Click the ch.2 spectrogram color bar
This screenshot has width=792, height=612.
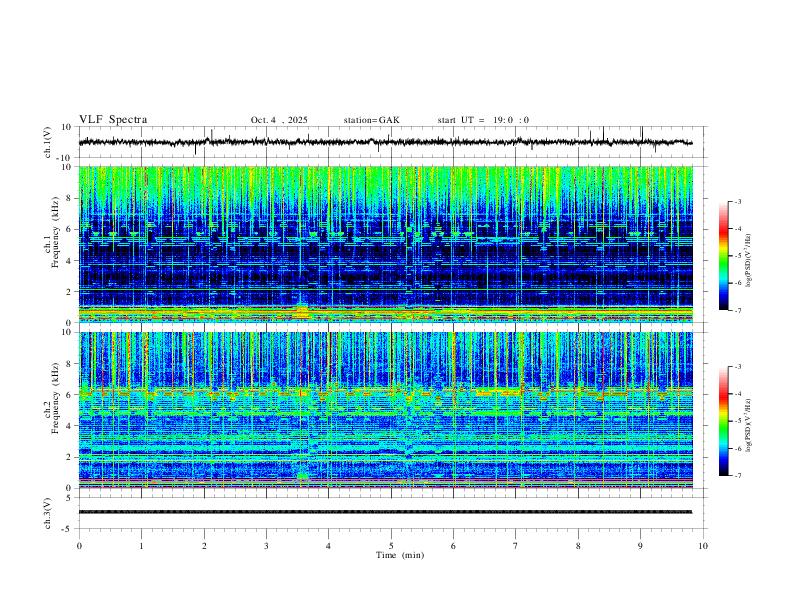click(724, 421)
